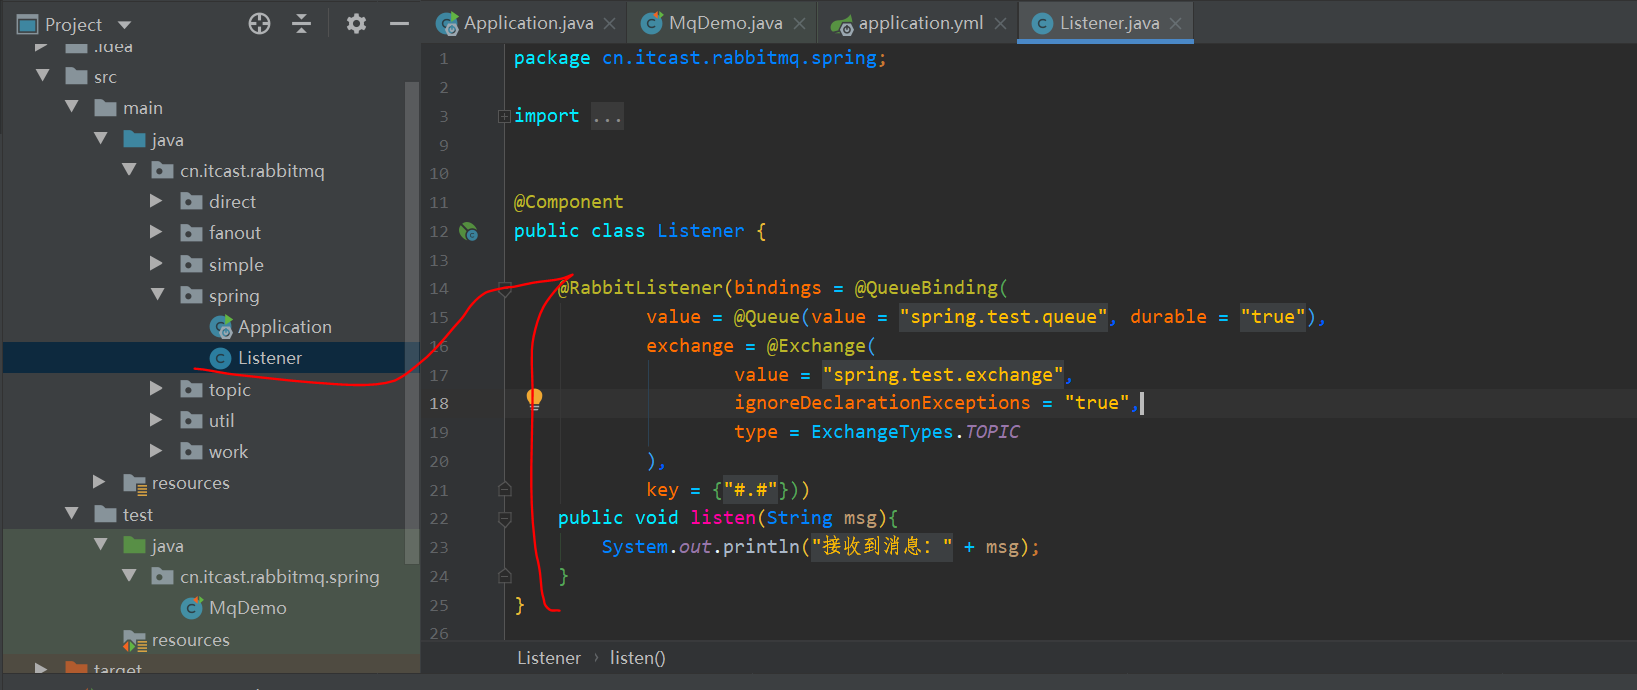This screenshot has width=1637, height=690.
Task: Collapse the main folder
Action: pyautogui.click(x=71, y=107)
